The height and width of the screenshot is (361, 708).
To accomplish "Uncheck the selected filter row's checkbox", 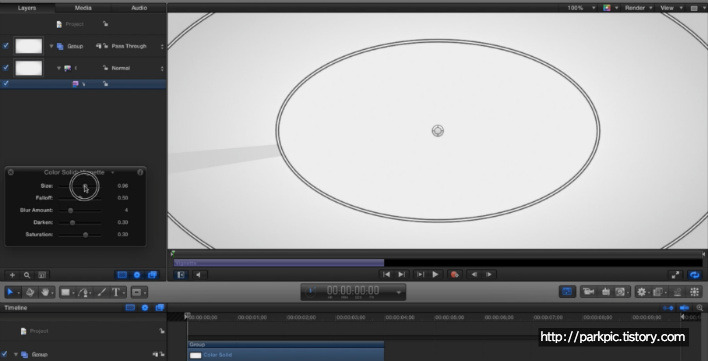I will (5, 83).
